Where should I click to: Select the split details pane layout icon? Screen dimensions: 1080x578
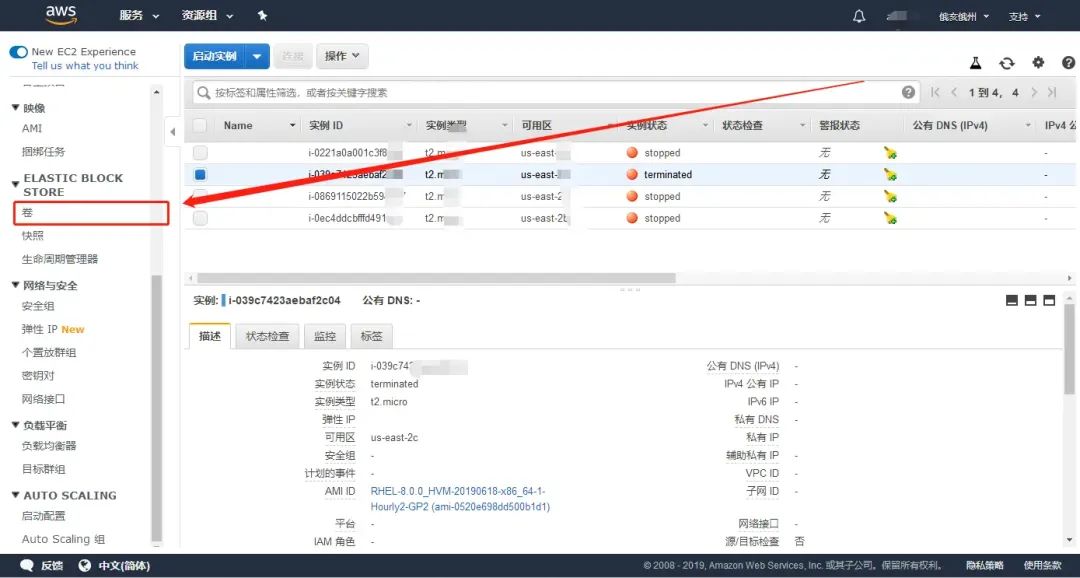(1030, 300)
